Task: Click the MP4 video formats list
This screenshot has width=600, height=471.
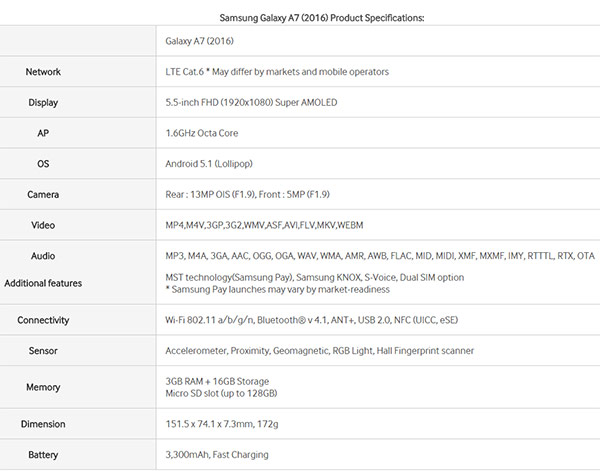Action: tap(264, 225)
